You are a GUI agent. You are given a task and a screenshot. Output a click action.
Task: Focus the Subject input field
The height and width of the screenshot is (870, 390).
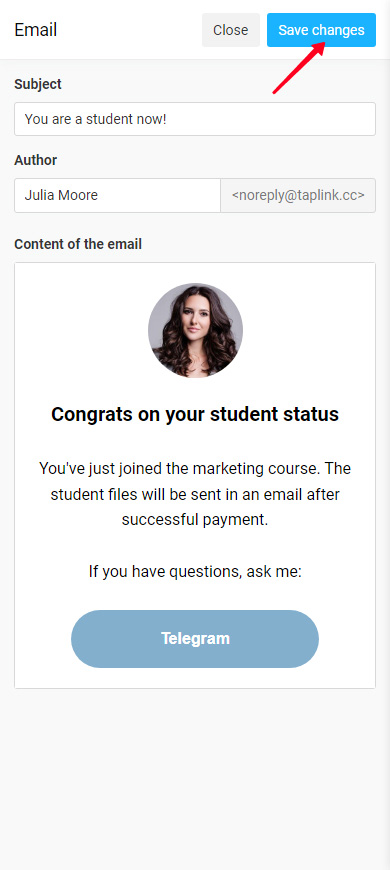(x=195, y=119)
